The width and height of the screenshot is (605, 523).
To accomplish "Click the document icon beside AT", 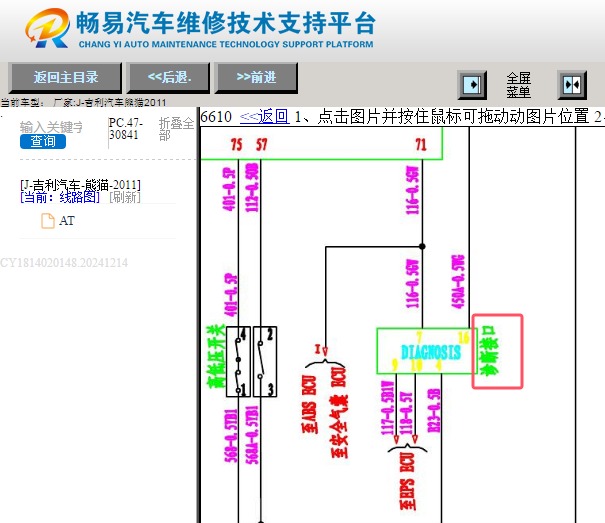I will click(x=48, y=221).
